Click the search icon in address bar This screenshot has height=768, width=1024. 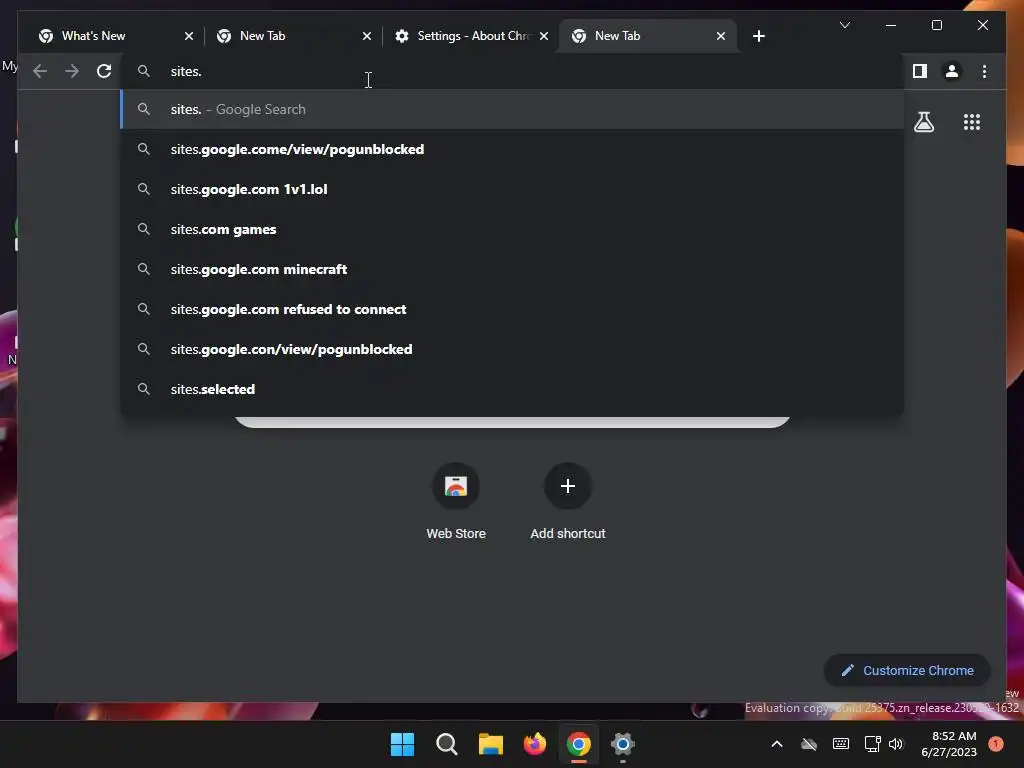(144, 71)
